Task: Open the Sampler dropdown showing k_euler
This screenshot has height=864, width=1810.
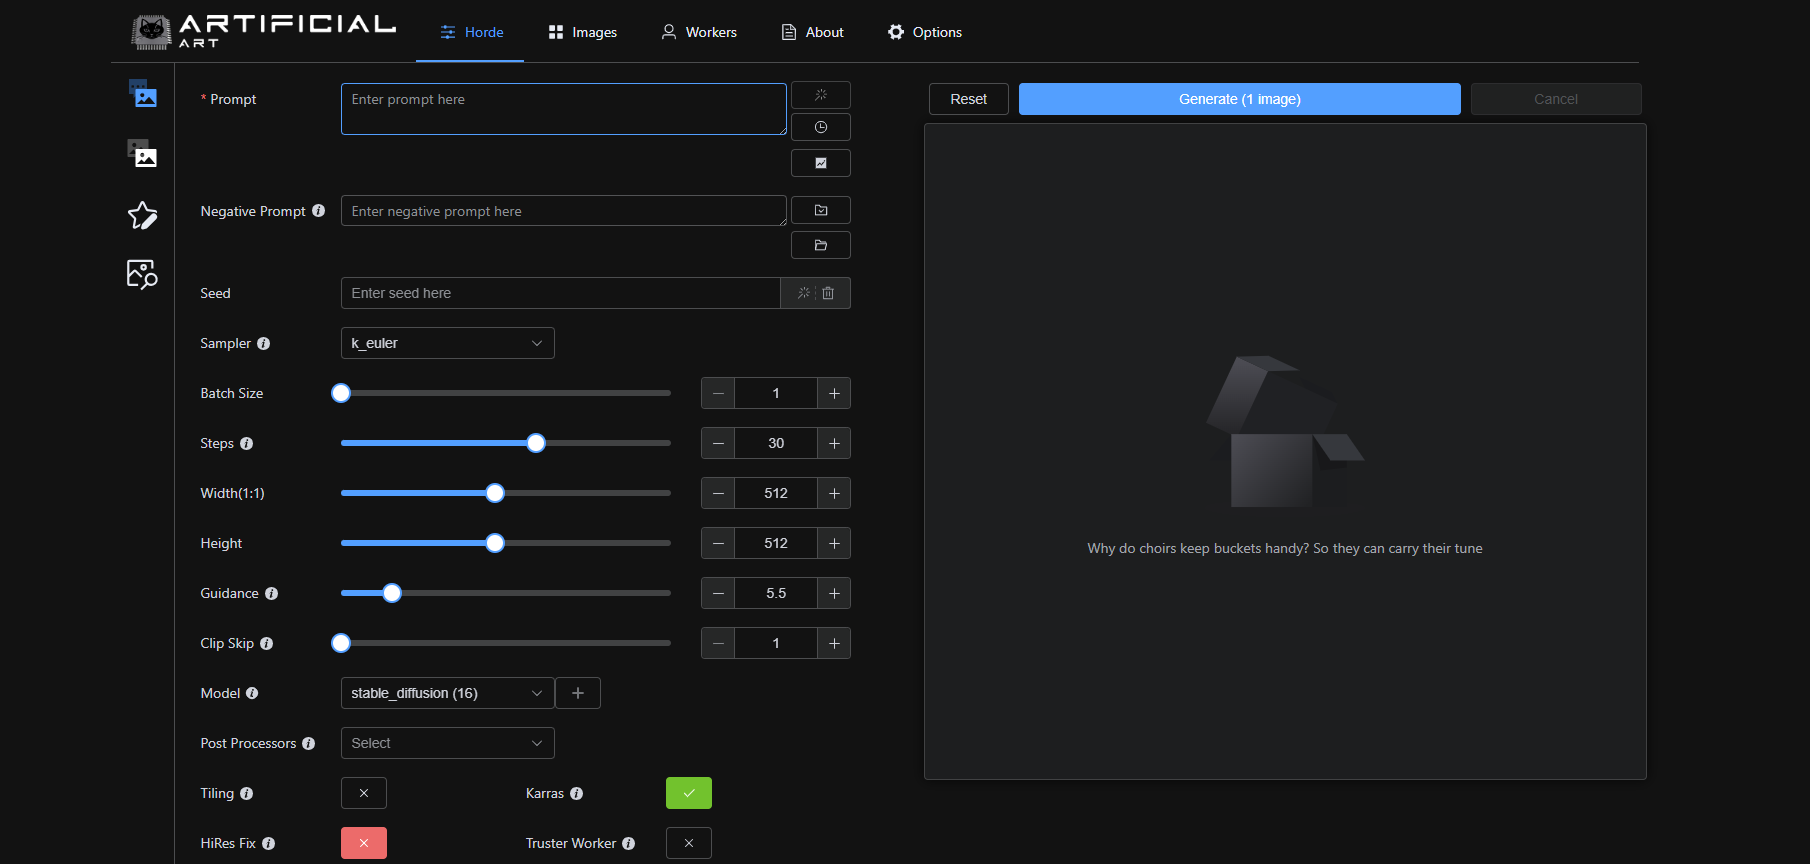Action: pos(448,343)
